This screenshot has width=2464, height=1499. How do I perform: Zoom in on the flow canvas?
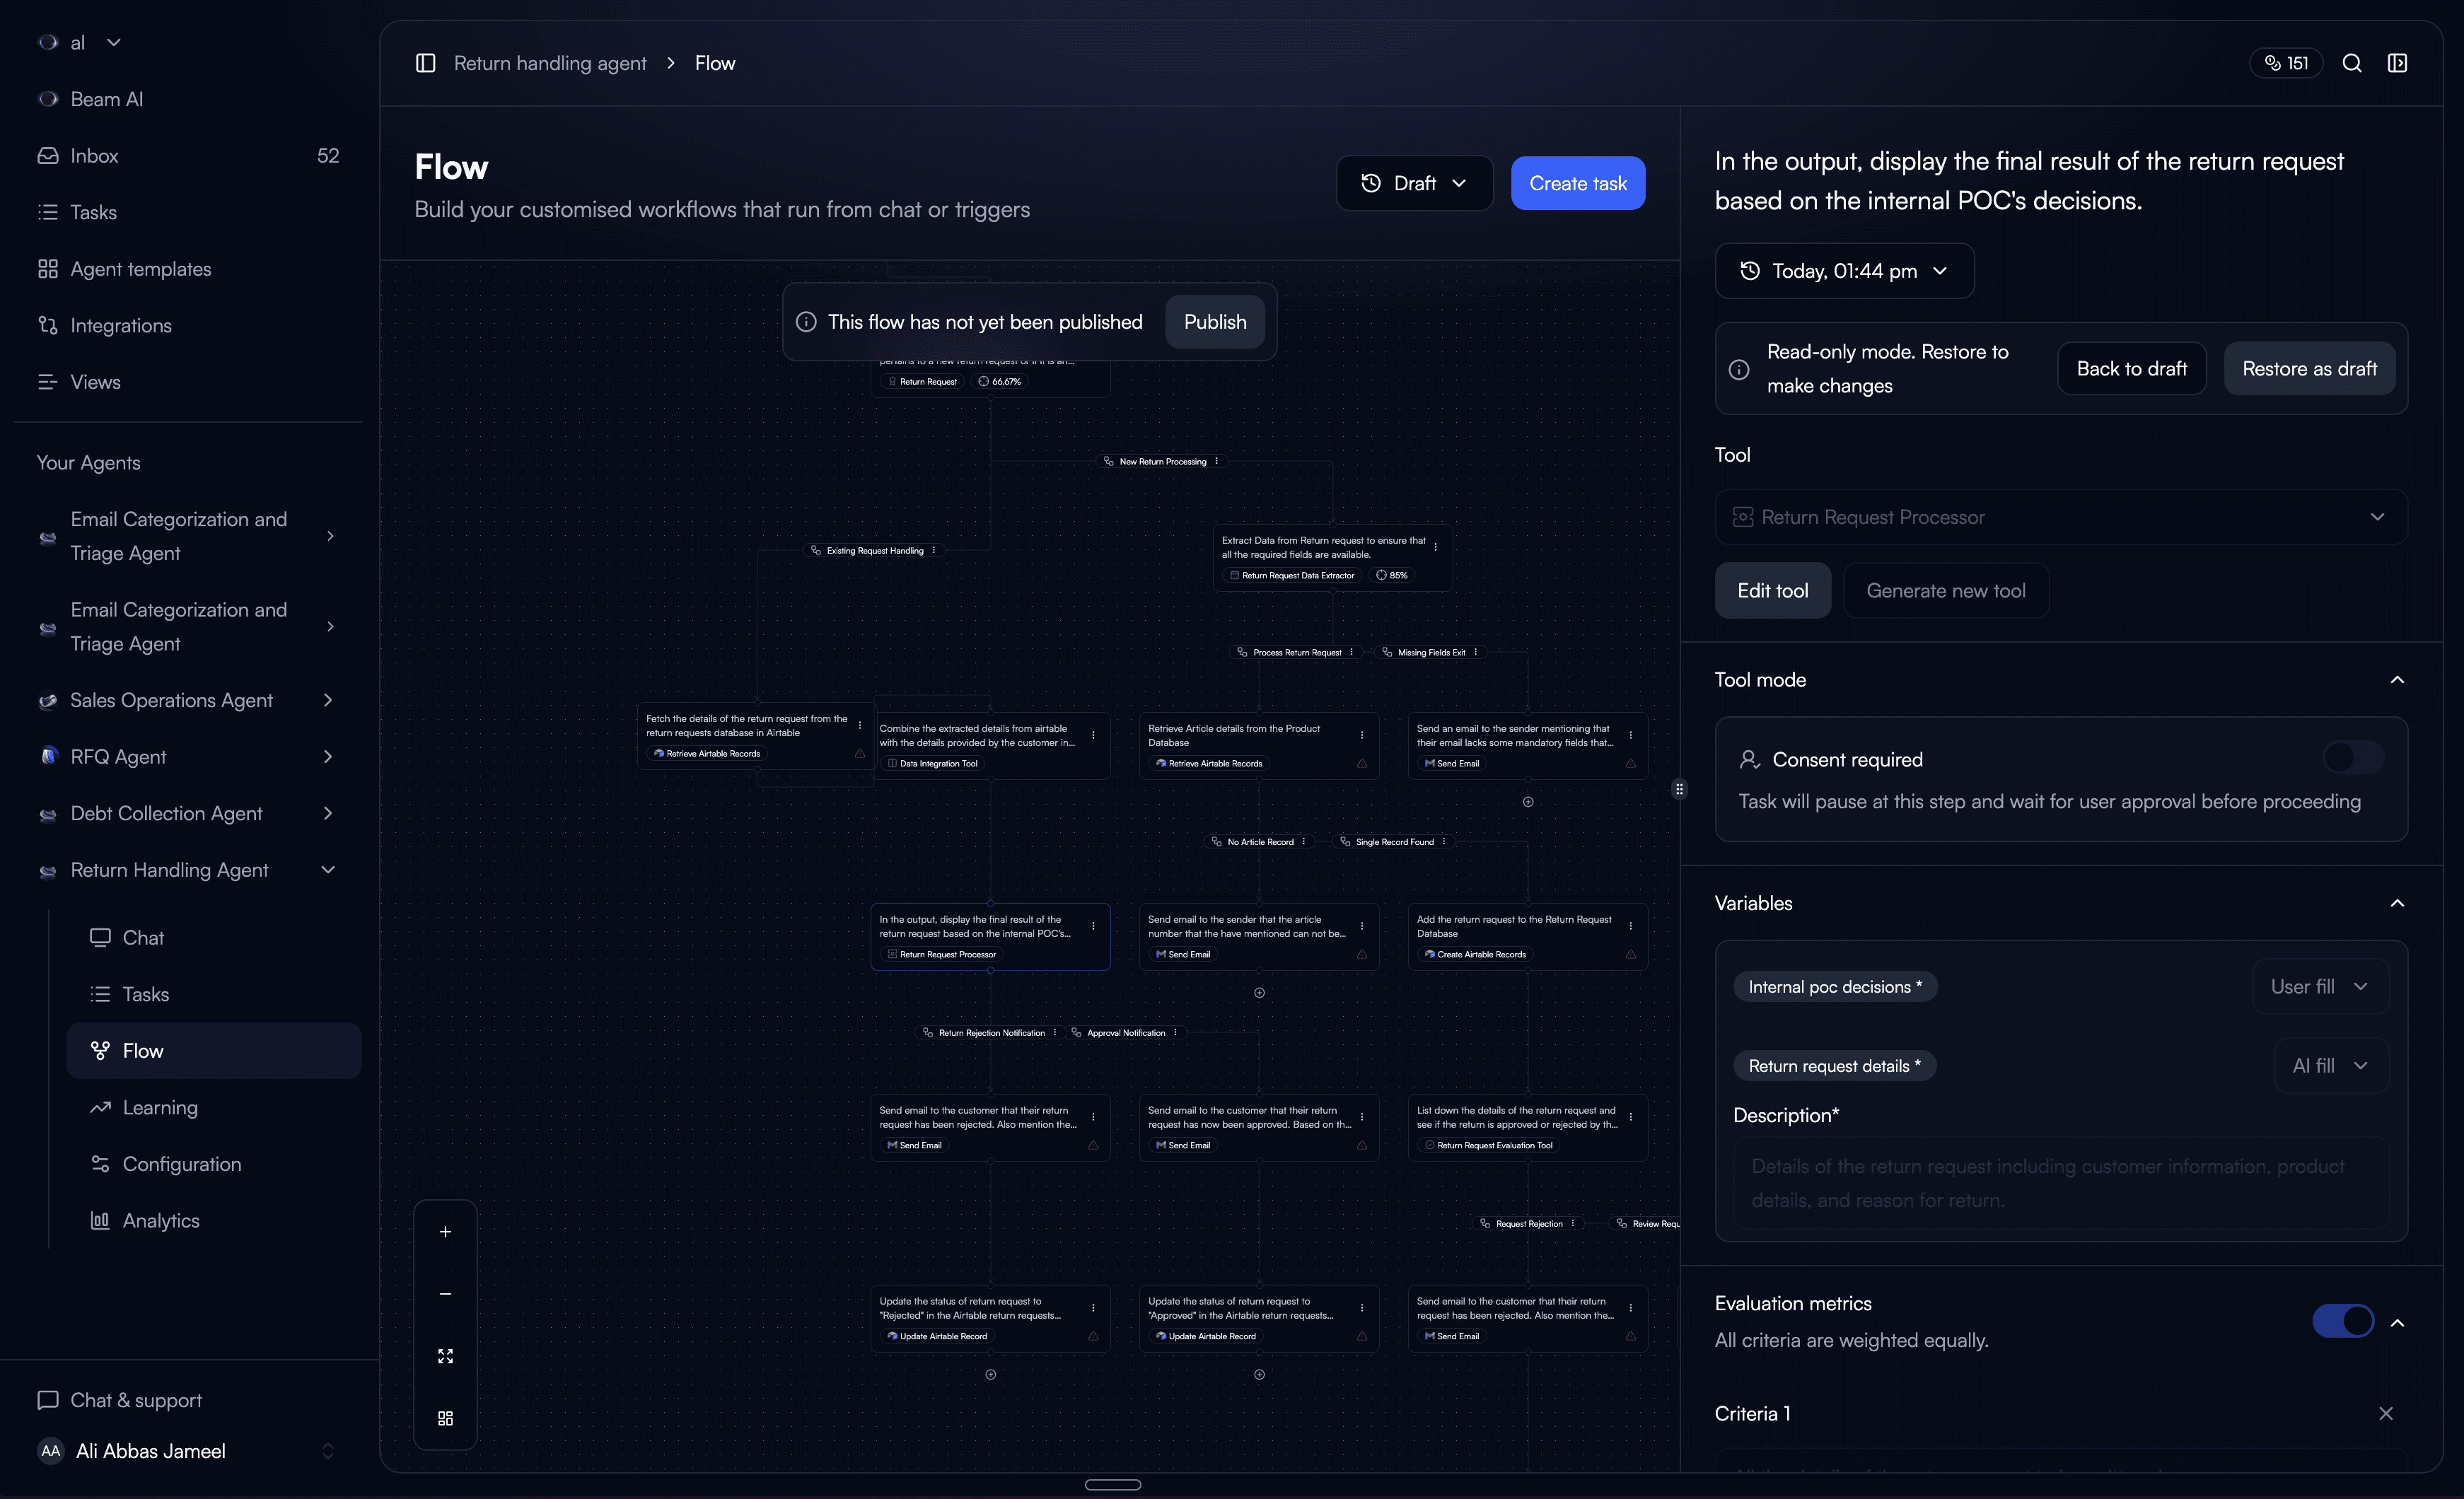click(x=445, y=1232)
